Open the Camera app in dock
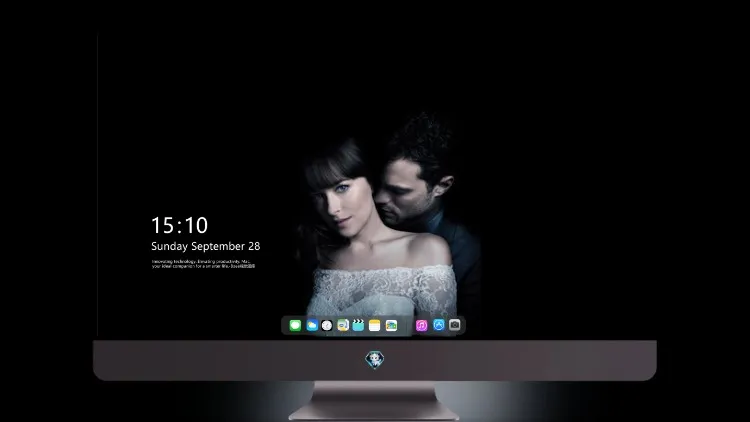Viewport: 750px width, 422px height. (x=454, y=325)
